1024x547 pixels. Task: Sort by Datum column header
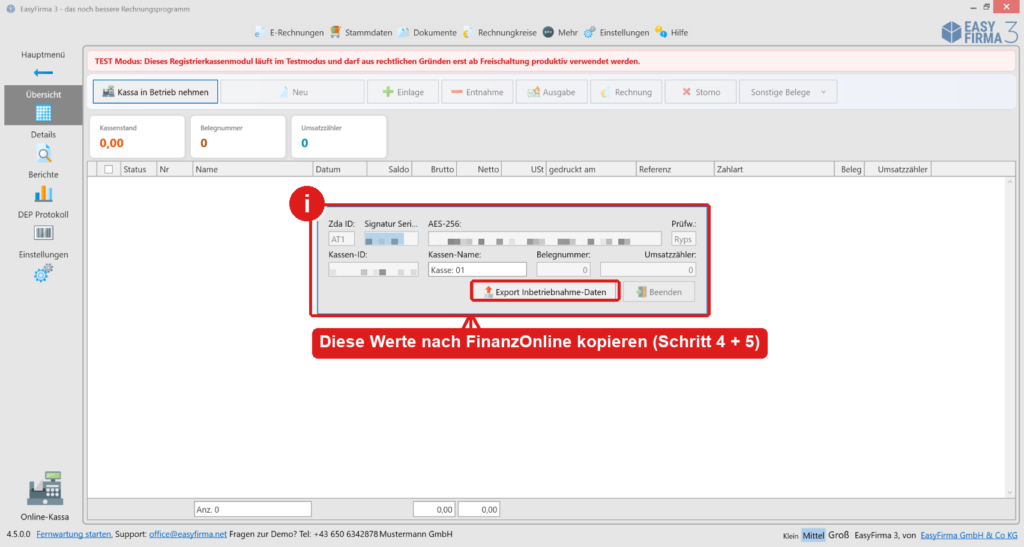340,169
